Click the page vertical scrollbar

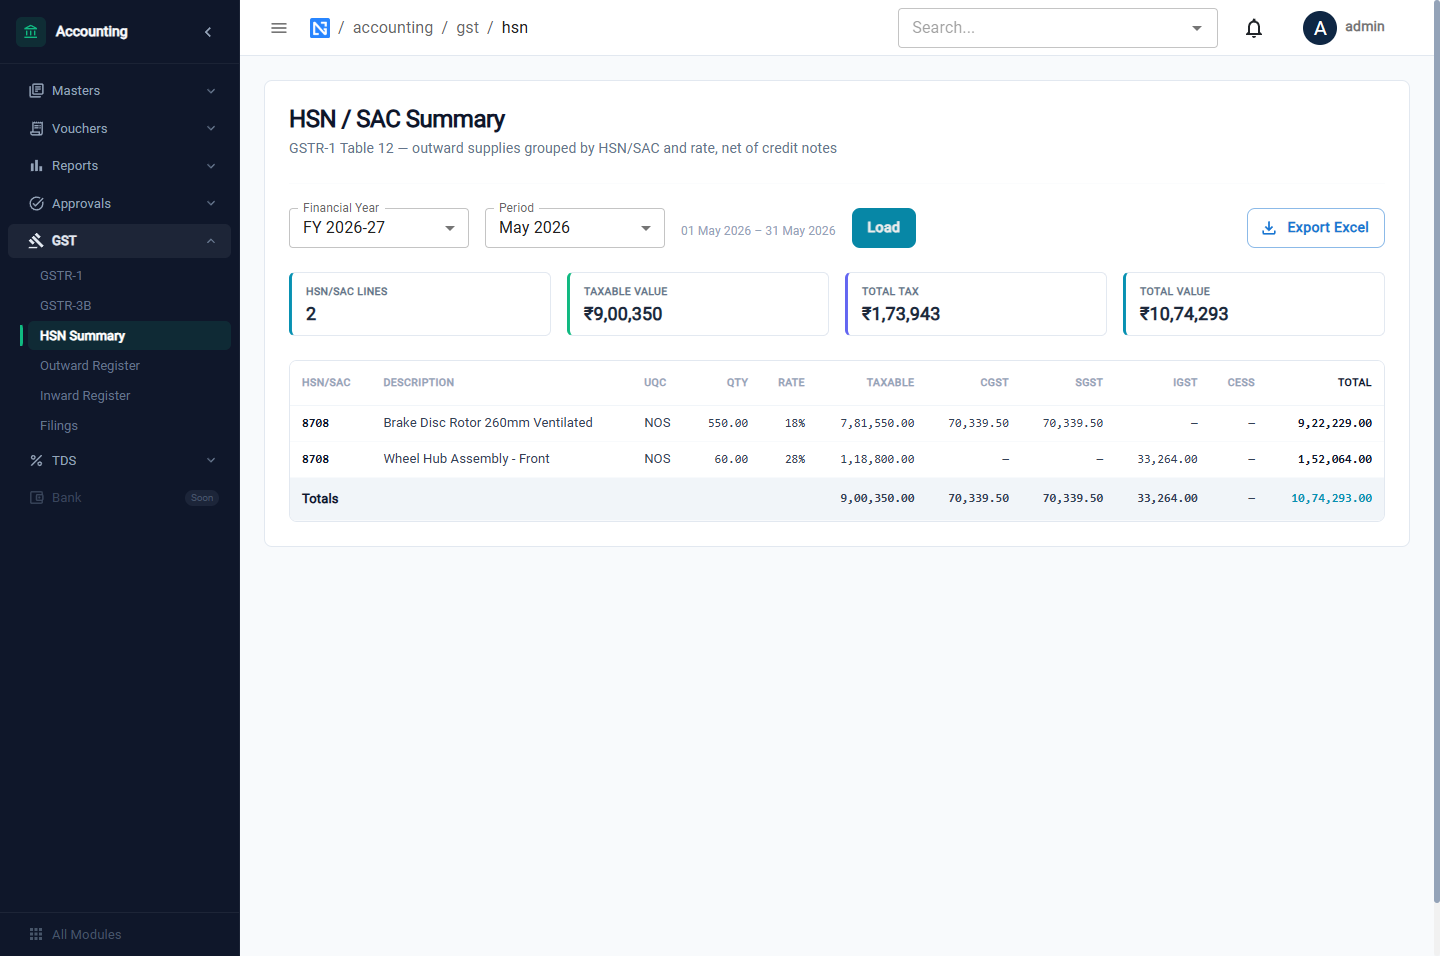(x=1436, y=450)
